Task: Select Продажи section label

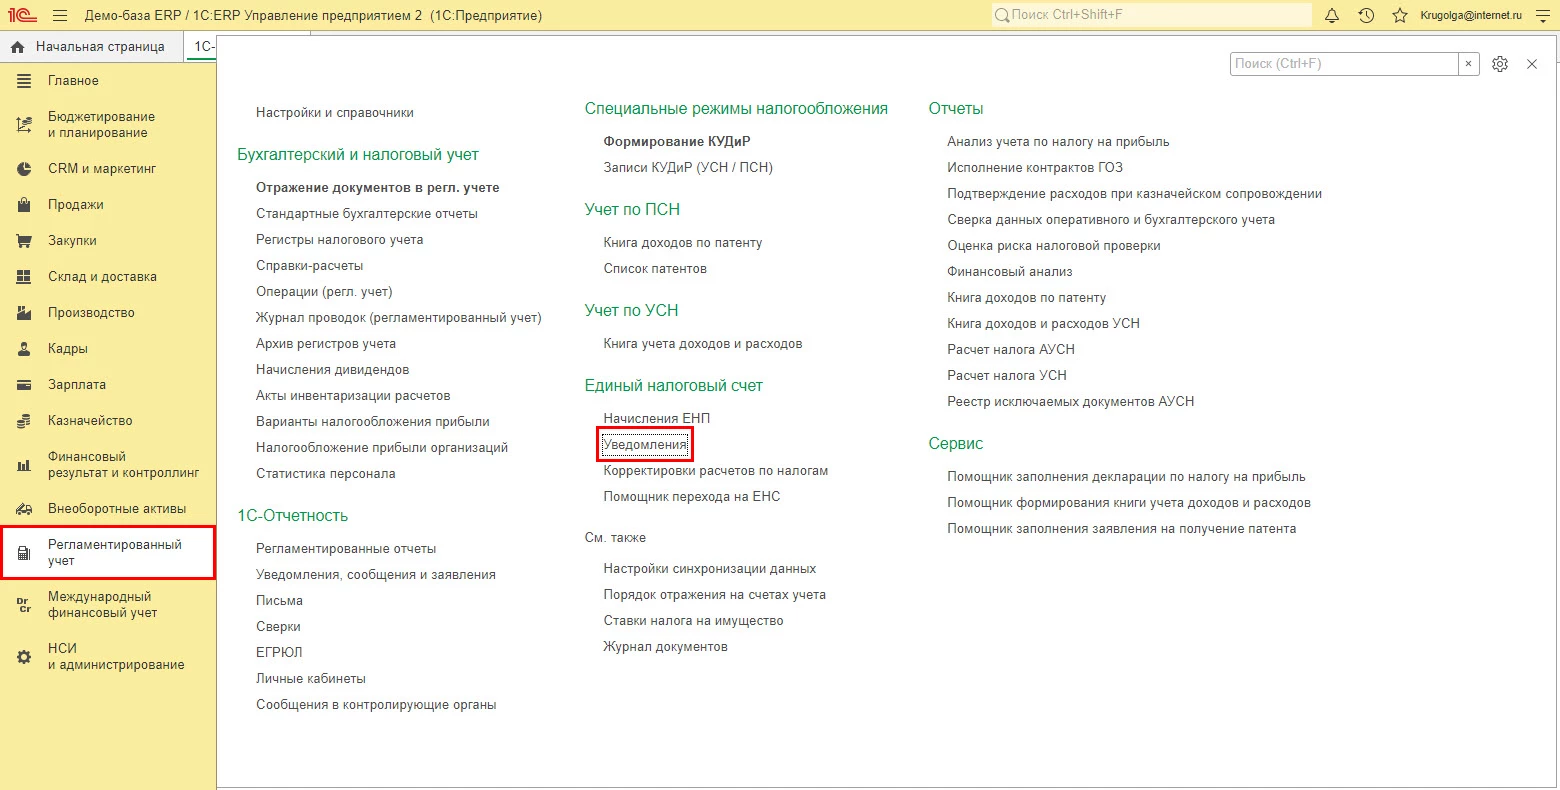Action: [x=76, y=205]
